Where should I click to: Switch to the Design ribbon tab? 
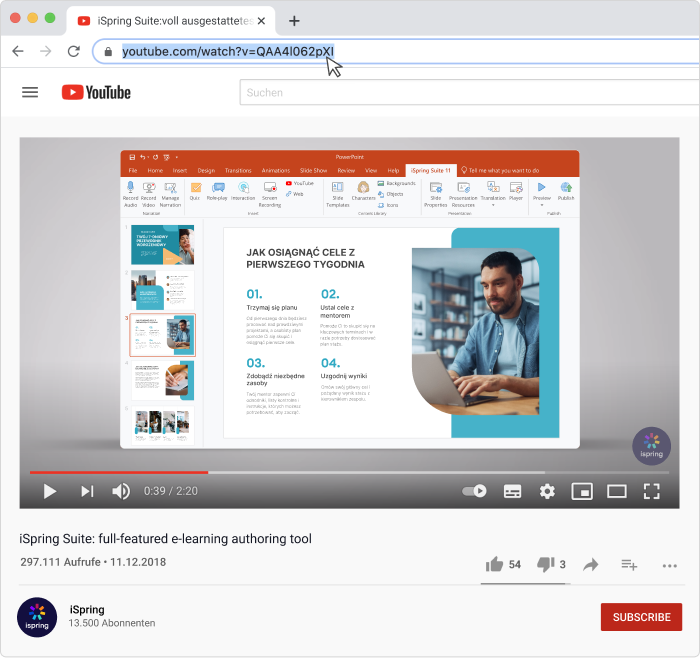pos(206,171)
